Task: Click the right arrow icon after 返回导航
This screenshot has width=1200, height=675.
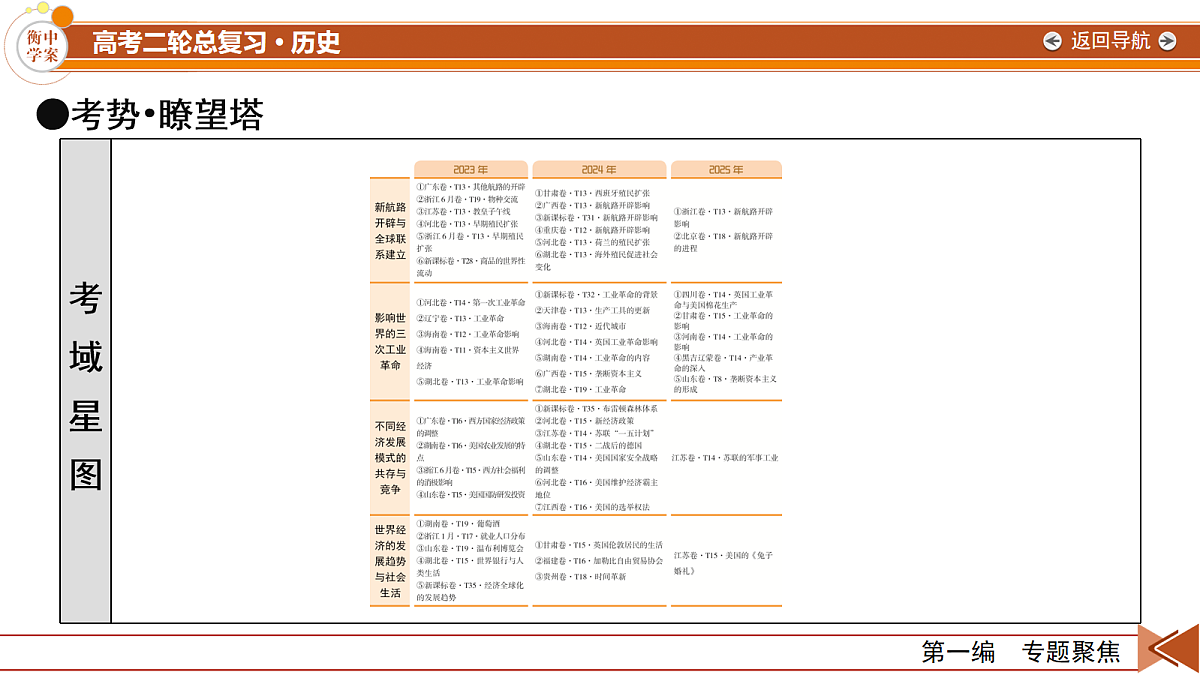Action: tap(1166, 41)
